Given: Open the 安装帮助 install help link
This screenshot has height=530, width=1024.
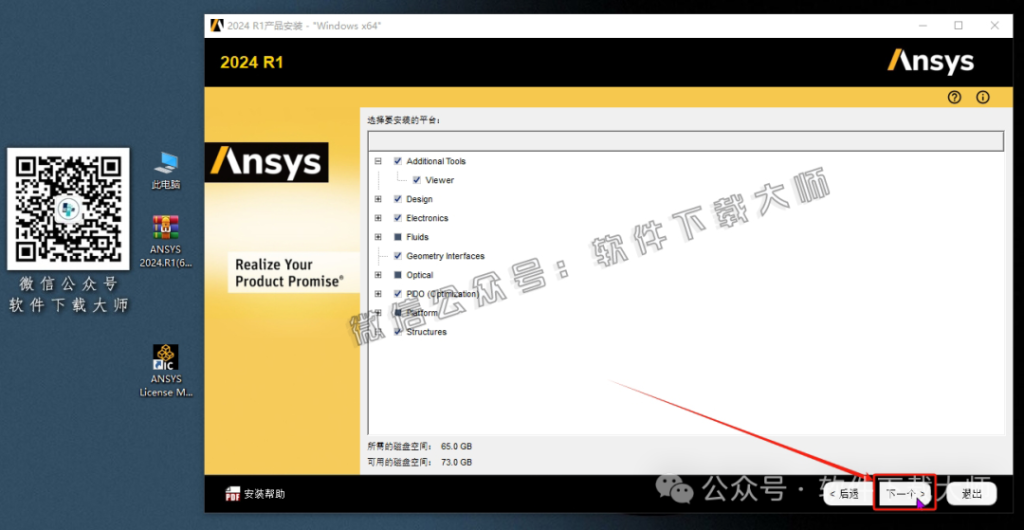Looking at the screenshot, I should pyautogui.click(x=264, y=494).
